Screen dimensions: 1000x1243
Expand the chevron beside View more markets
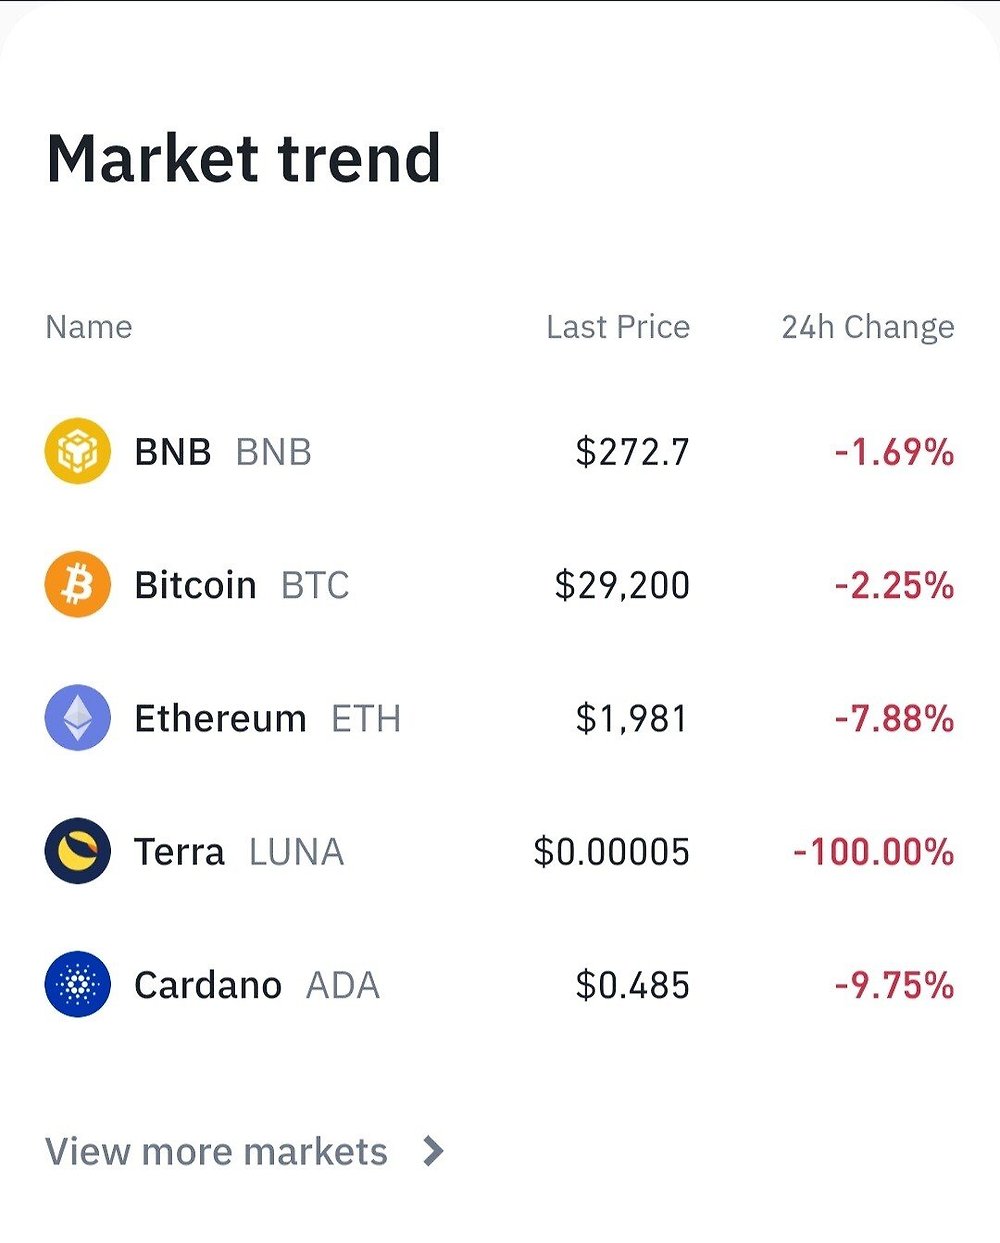[433, 1152]
